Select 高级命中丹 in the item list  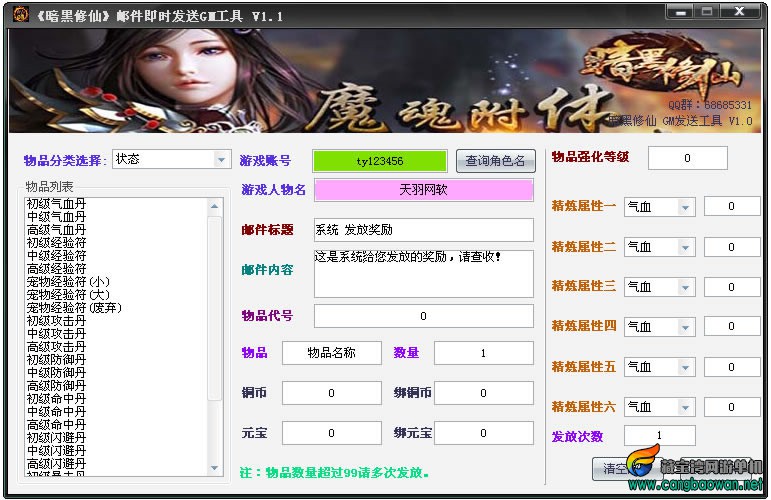coord(57,425)
